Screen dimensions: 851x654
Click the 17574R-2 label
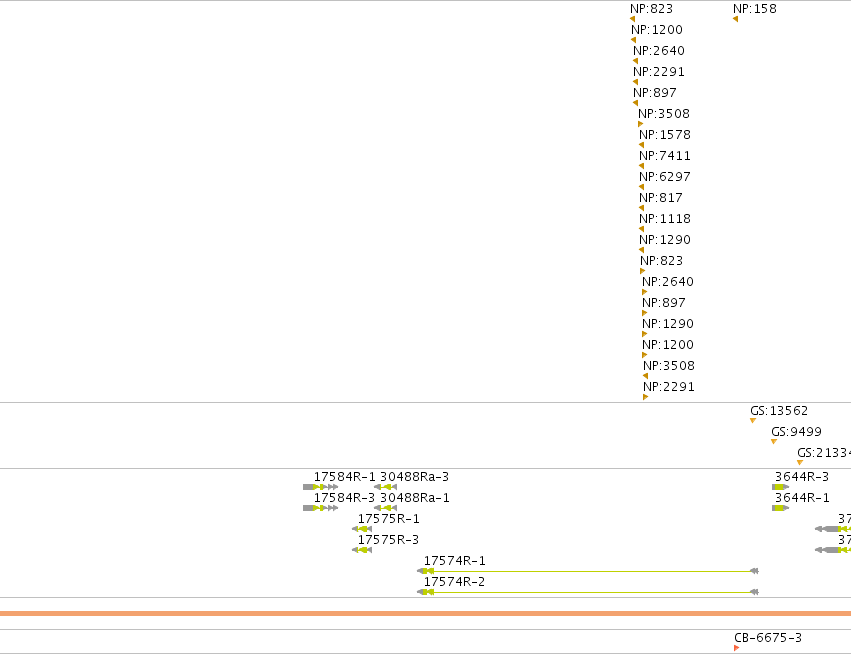(455, 582)
